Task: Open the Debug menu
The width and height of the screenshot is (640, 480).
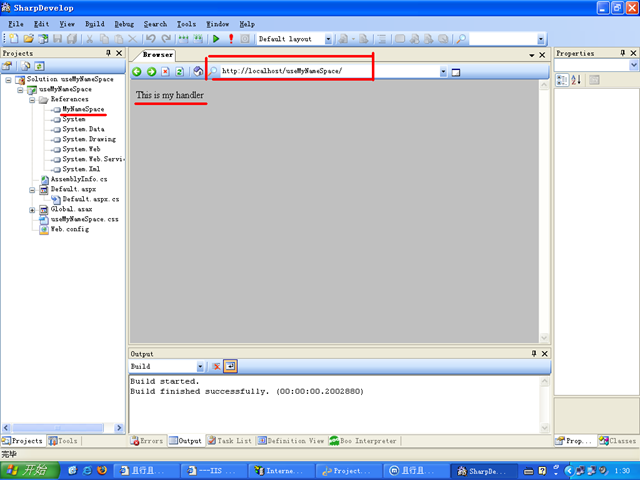Action: tap(124, 24)
